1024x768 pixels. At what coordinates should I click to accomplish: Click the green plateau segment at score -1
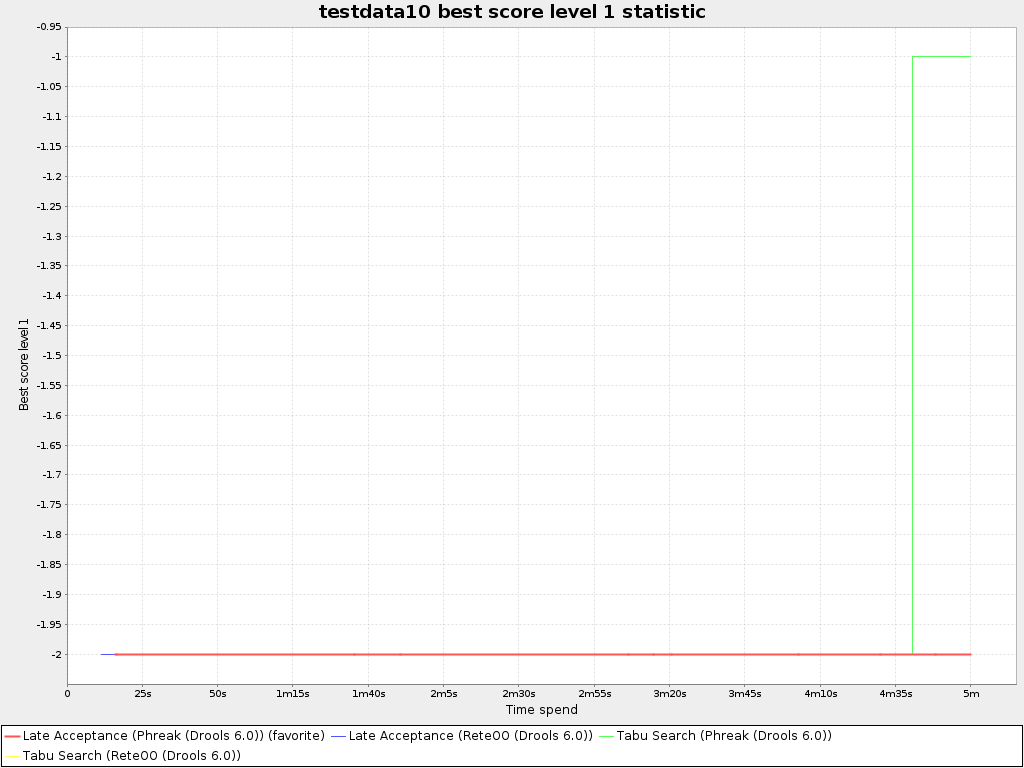[x=941, y=57]
